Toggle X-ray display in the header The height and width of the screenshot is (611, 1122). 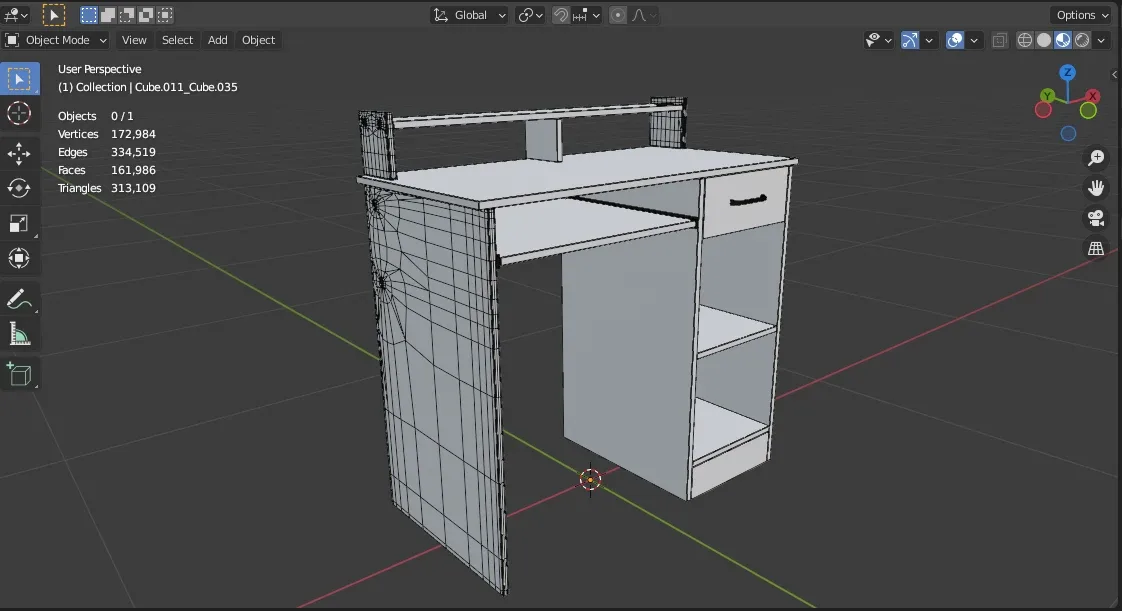pyautogui.click(x=1000, y=40)
